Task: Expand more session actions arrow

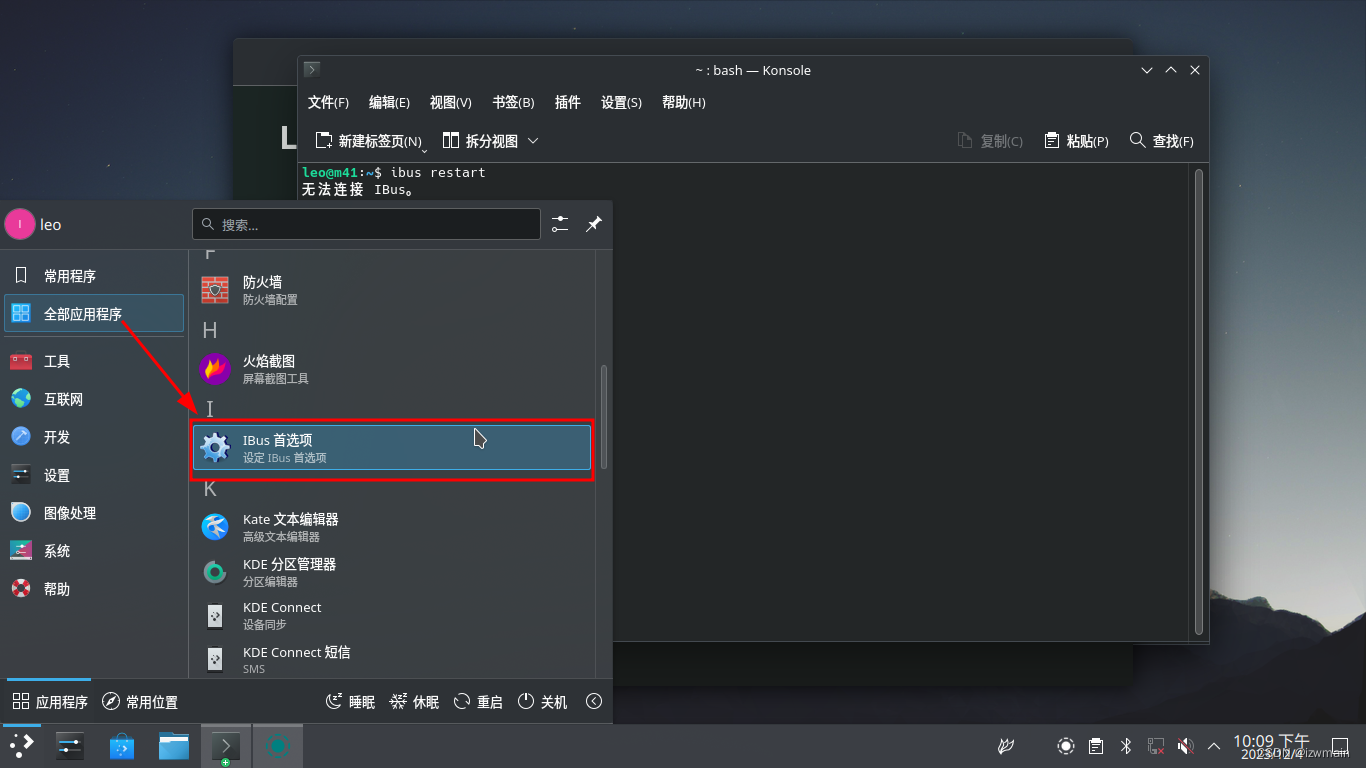Action: [594, 702]
